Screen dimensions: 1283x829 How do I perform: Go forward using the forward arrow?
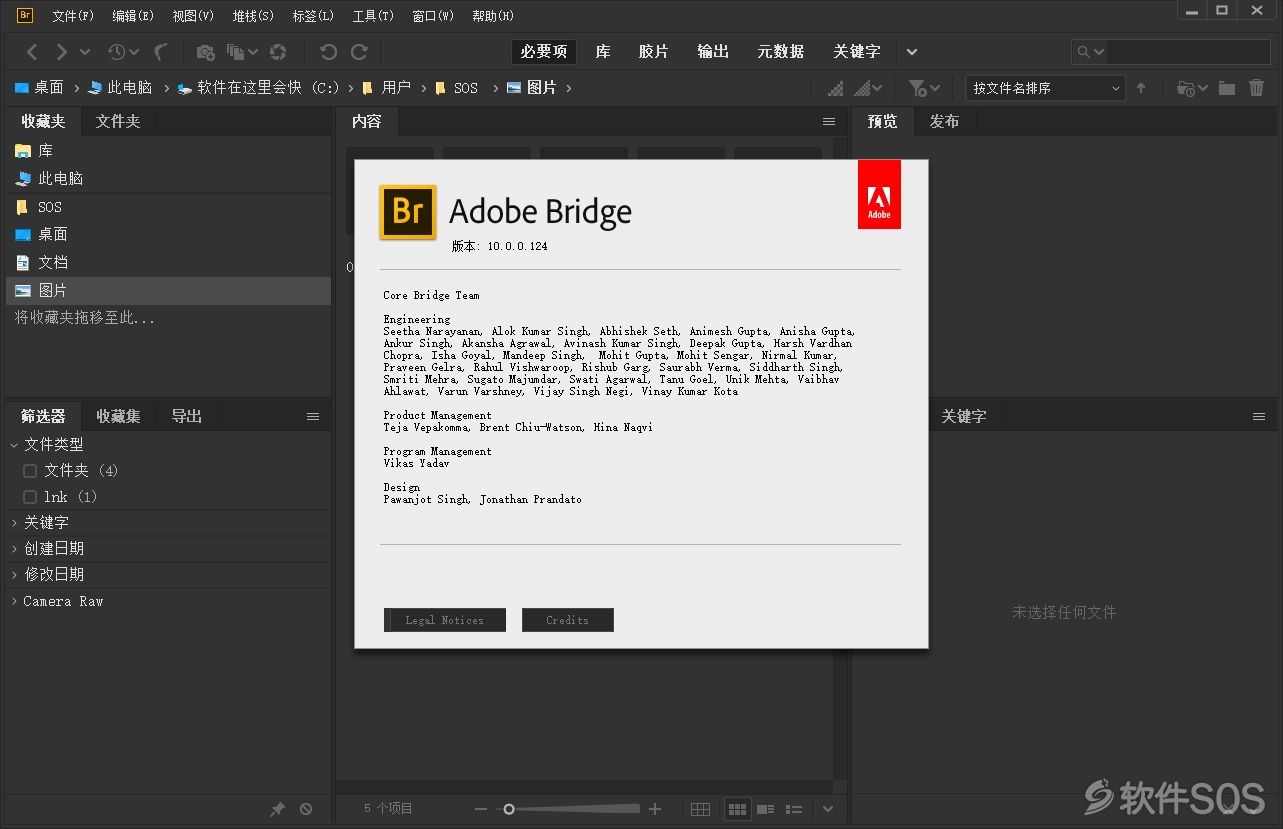[x=61, y=52]
